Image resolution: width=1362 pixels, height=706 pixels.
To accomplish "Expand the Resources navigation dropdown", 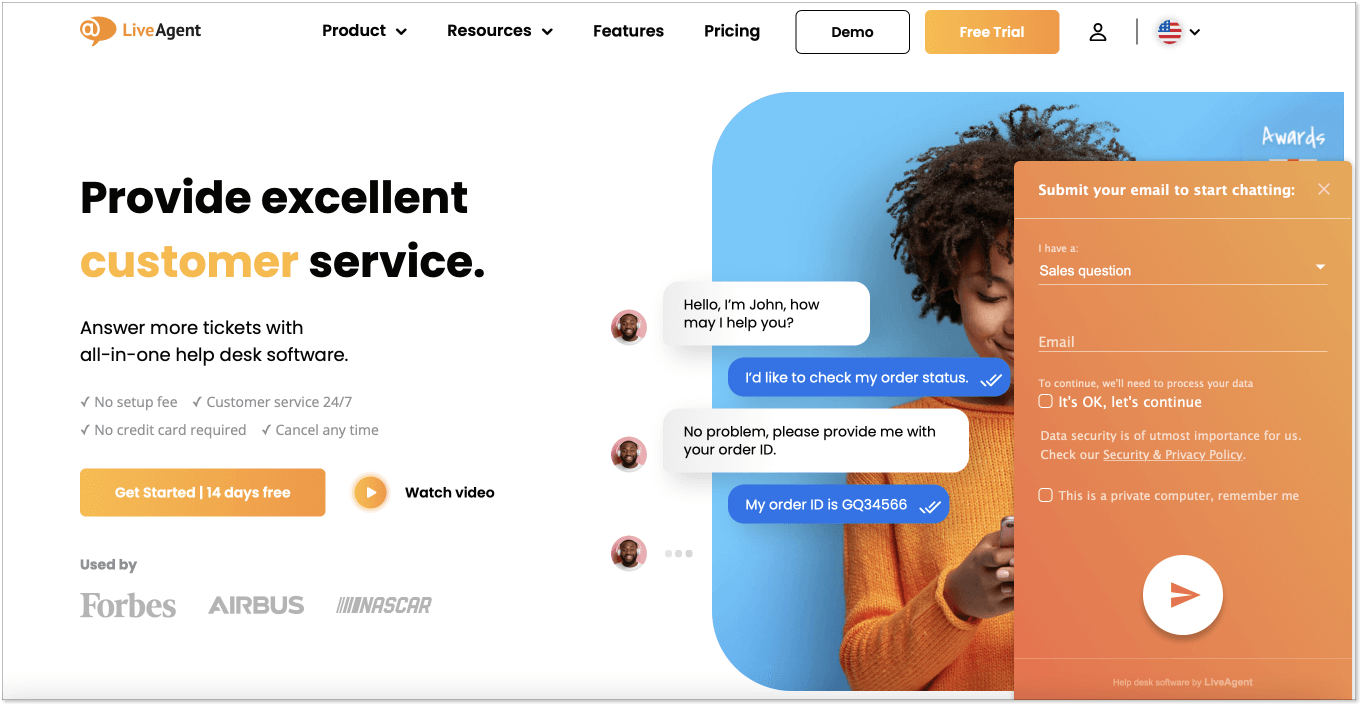I will coord(500,31).
